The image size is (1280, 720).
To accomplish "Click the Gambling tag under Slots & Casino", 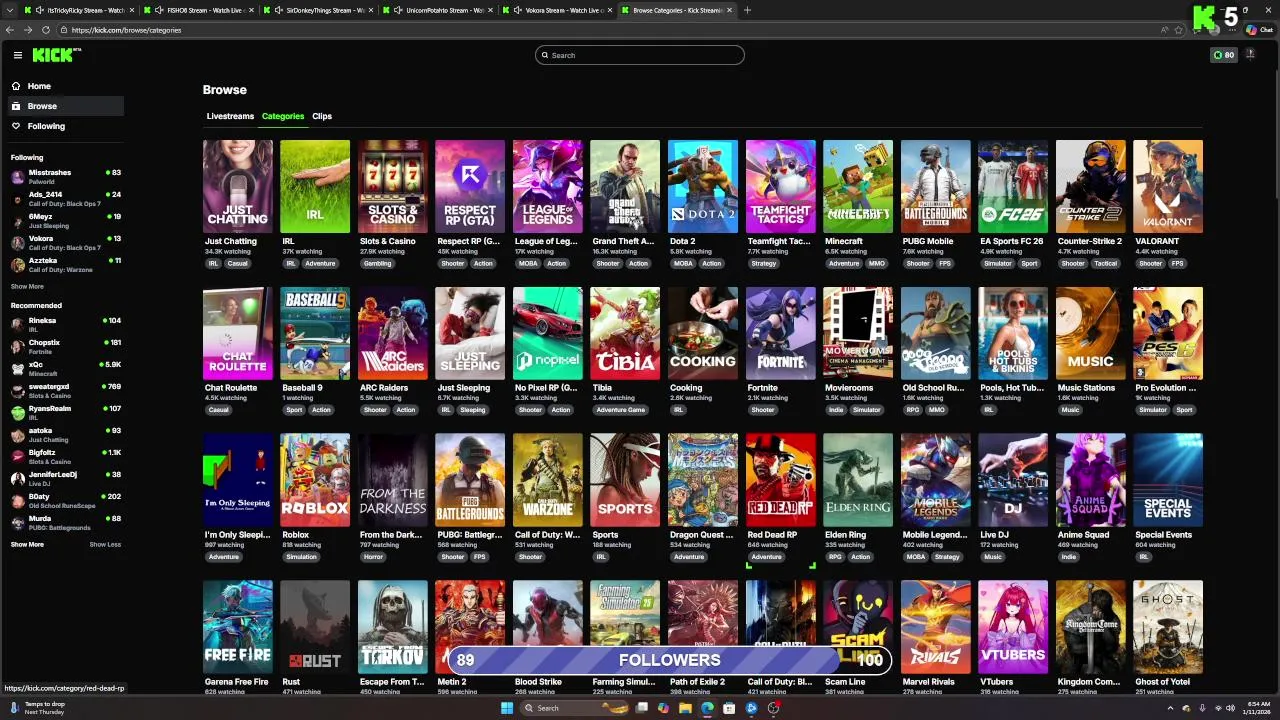I will [378, 263].
